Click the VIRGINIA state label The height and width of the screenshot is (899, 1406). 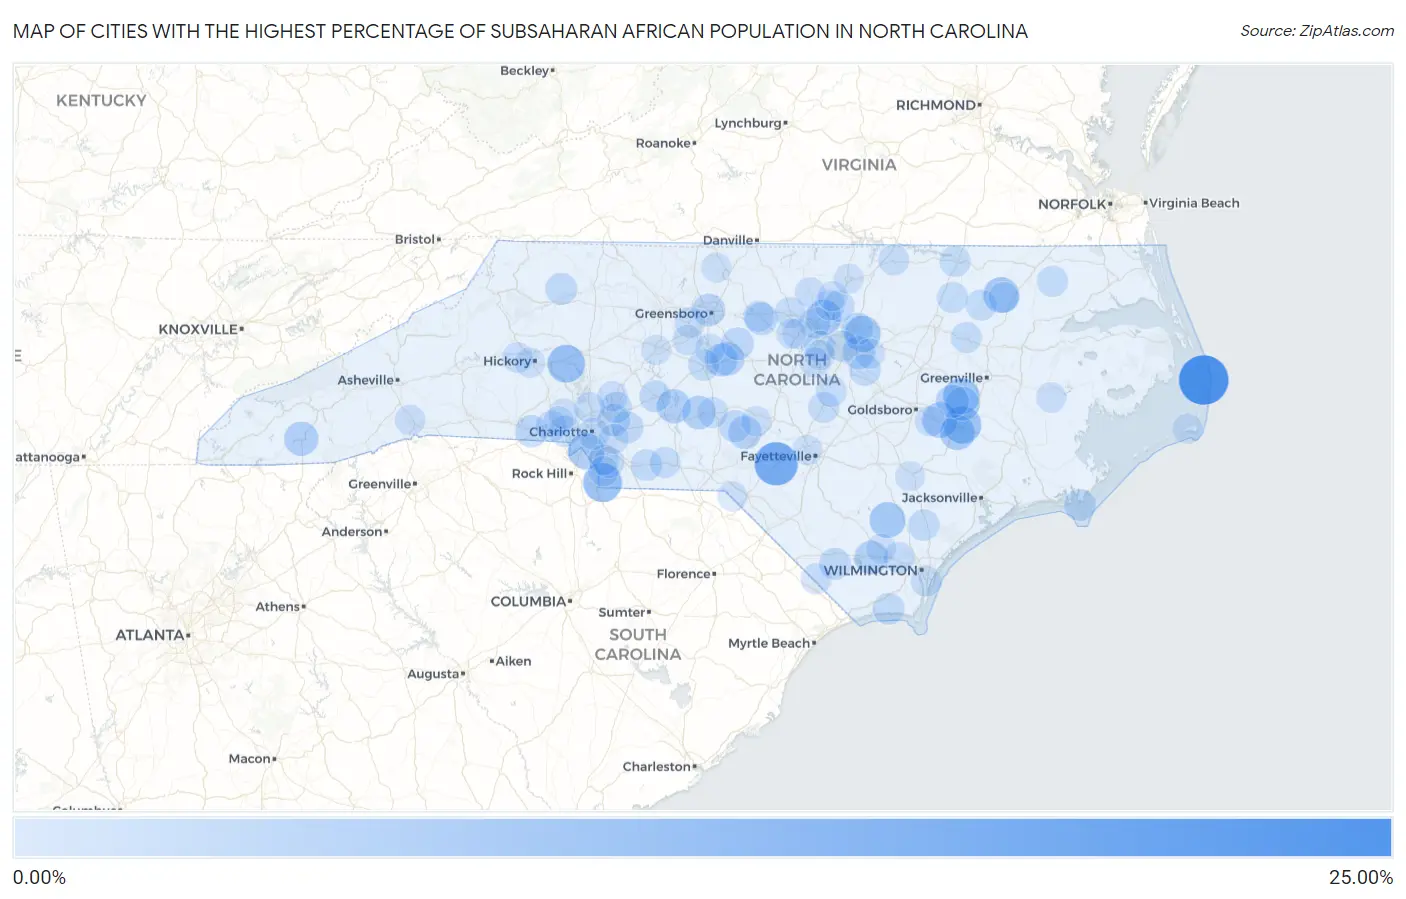point(859,165)
